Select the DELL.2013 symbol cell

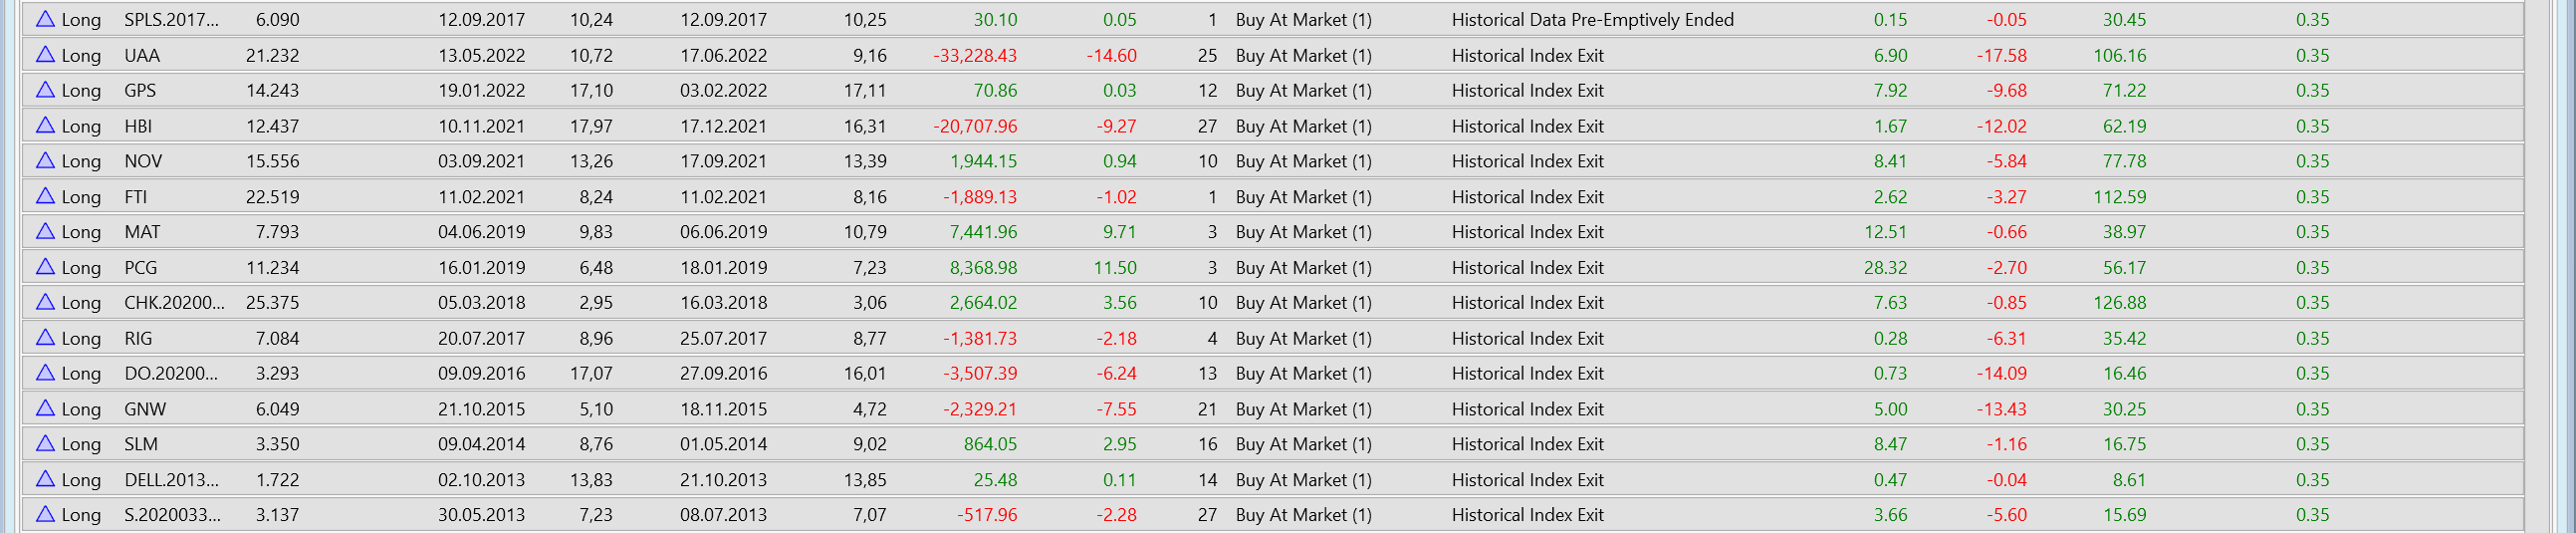(x=171, y=480)
